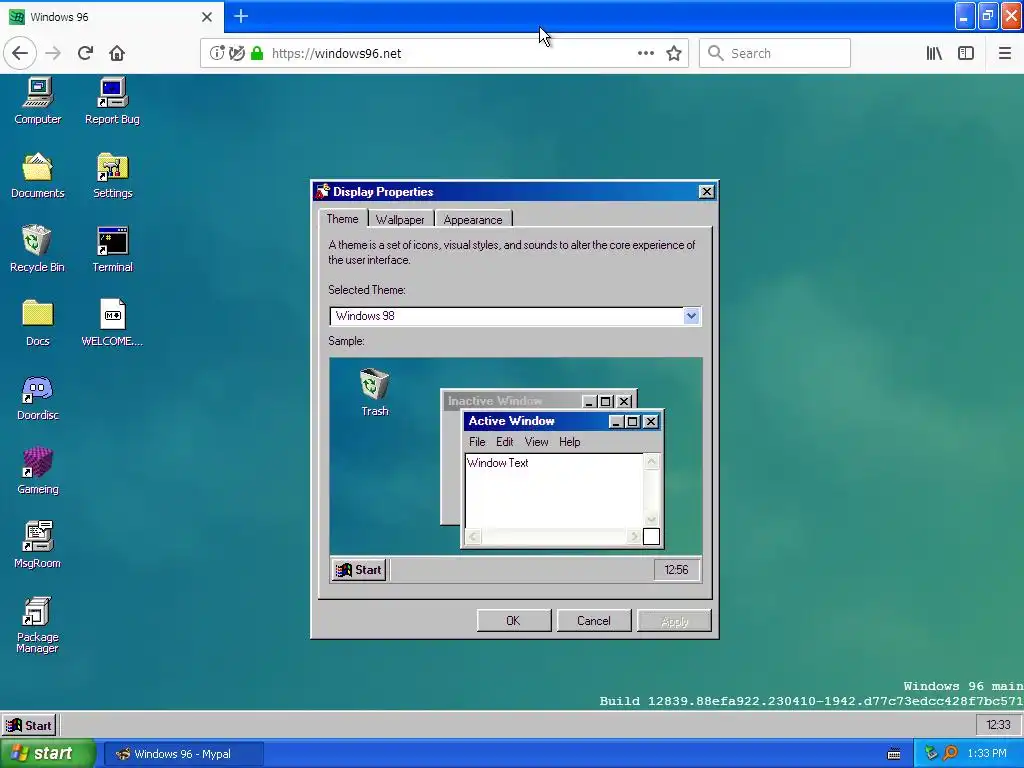Image resolution: width=1024 pixels, height=768 pixels.
Task: Show the site security padlock info
Action: click(257, 54)
